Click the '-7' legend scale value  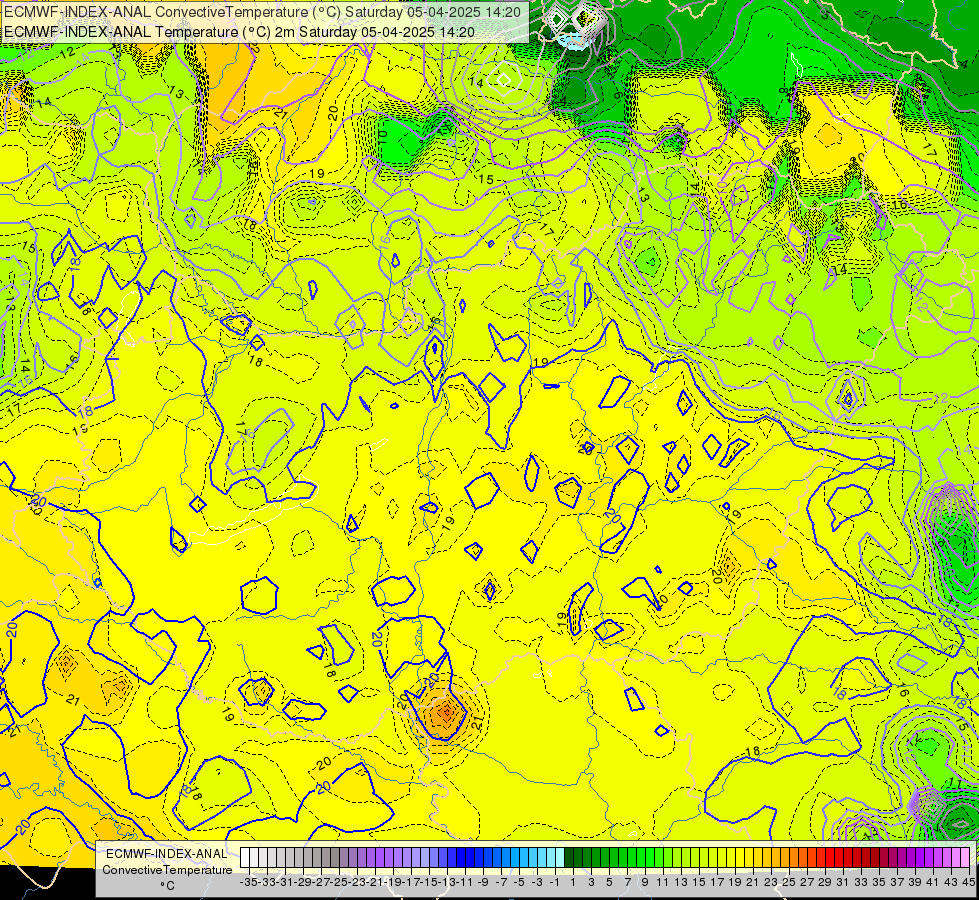point(501,883)
